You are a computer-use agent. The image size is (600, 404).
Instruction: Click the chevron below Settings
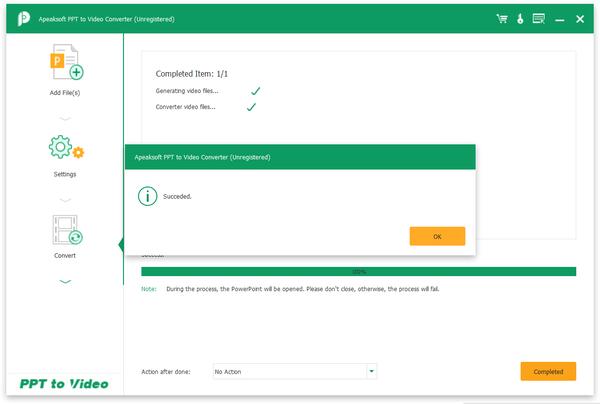65,200
